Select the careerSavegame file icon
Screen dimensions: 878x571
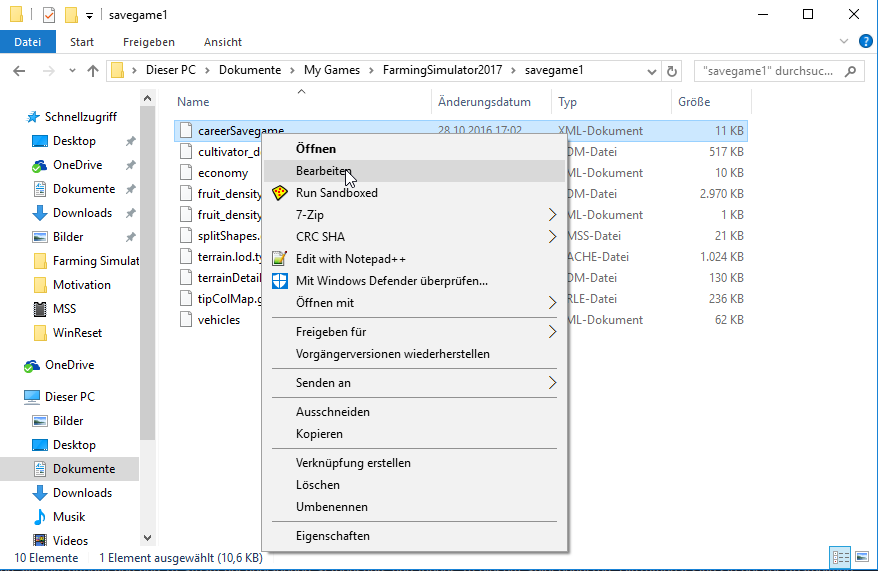(x=186, y=131)
